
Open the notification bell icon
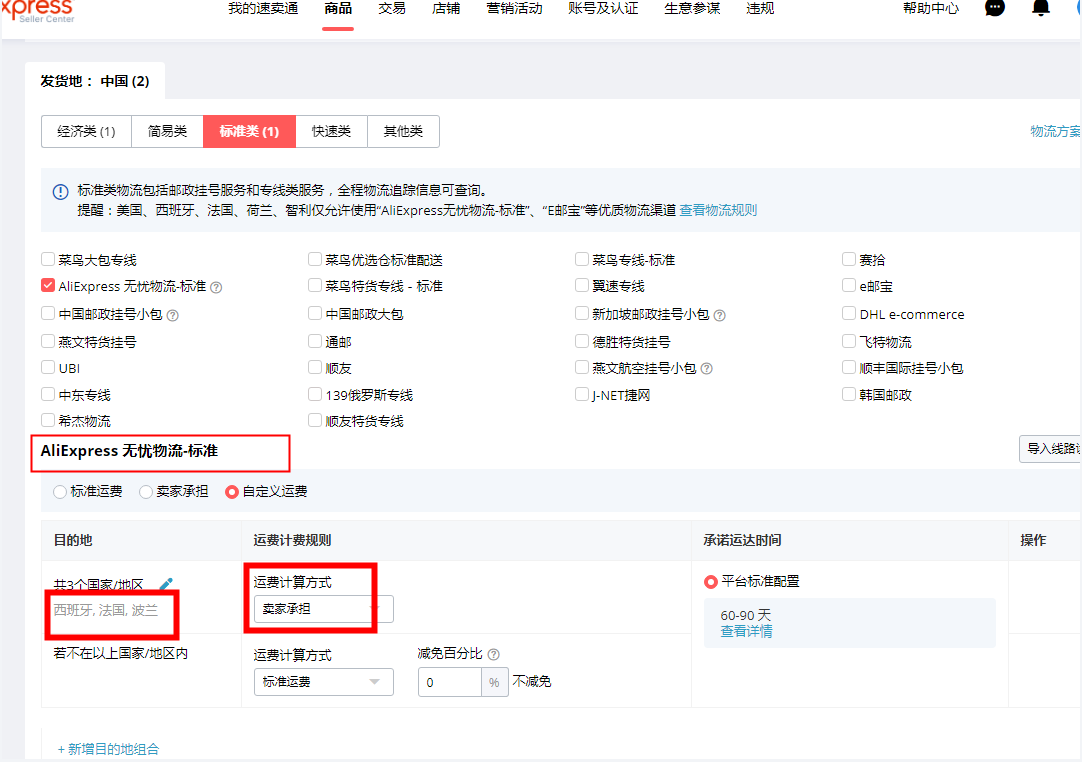click(1041, 8)
